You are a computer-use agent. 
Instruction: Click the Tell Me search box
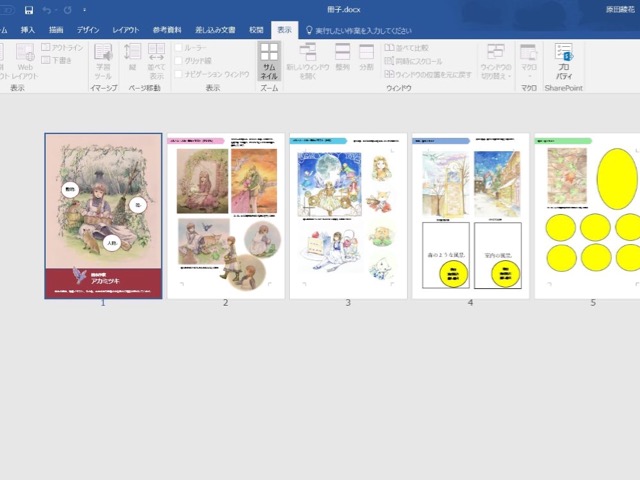[x=359, y=30]
